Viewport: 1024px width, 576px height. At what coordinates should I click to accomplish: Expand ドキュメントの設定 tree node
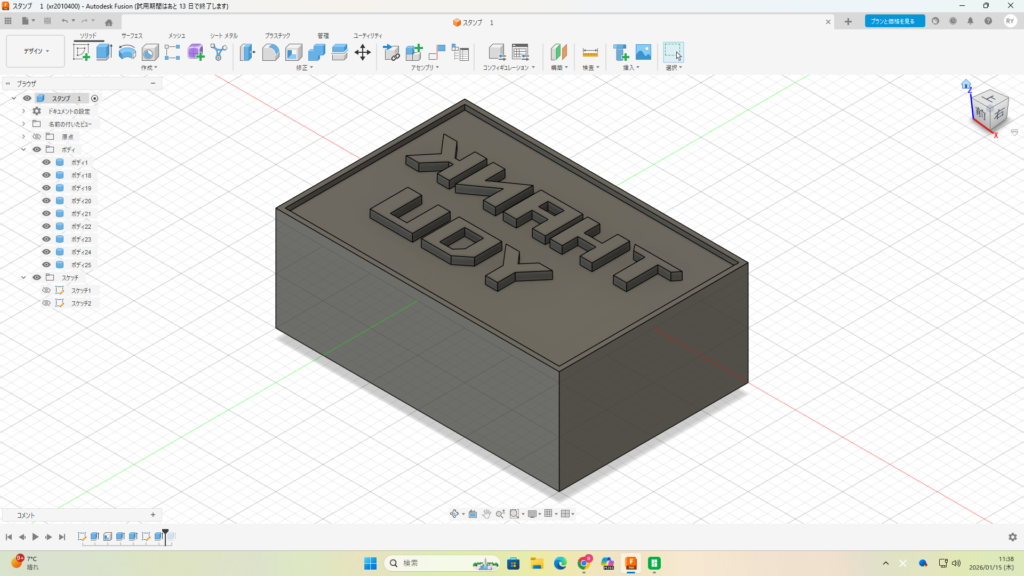click(23, 111)
